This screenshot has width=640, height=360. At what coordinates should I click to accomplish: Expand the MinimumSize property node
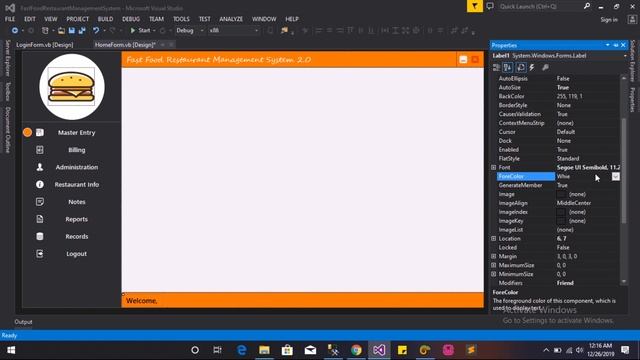point(493,274)
